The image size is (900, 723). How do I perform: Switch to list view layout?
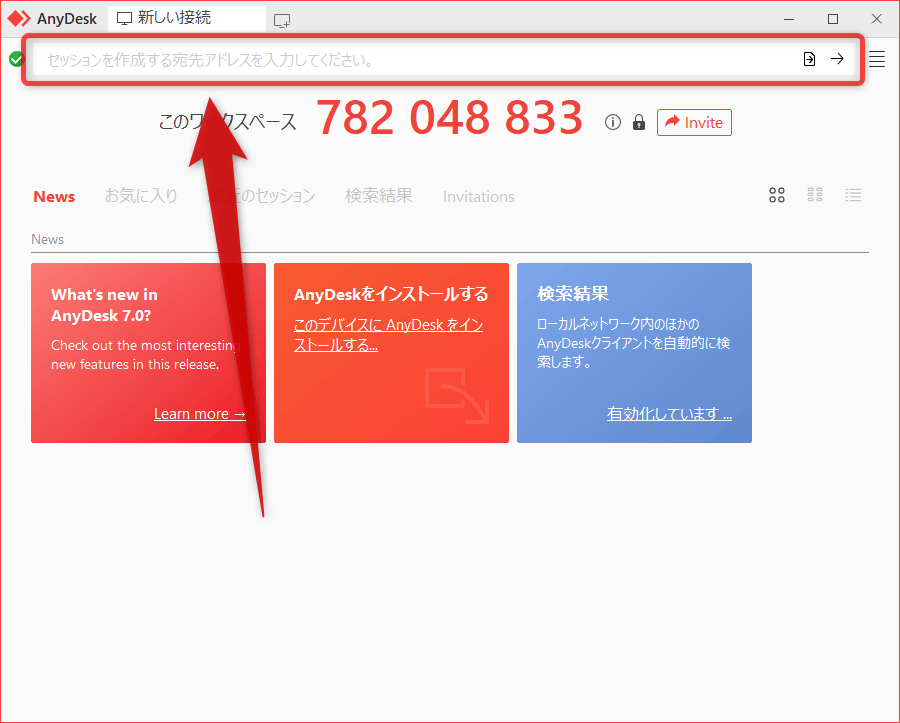[853, 195]
